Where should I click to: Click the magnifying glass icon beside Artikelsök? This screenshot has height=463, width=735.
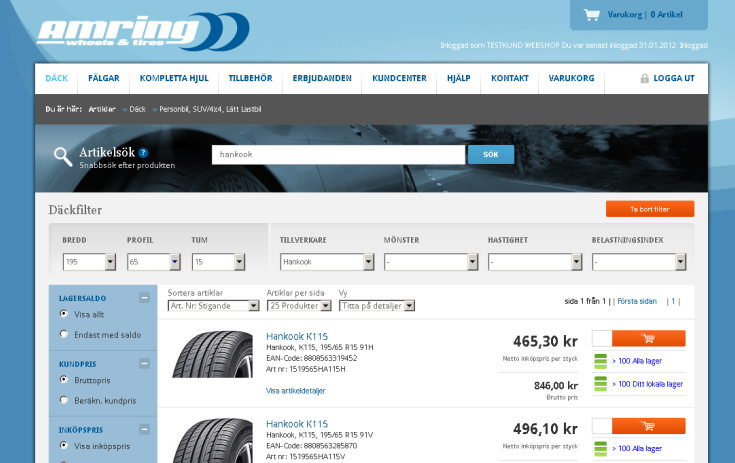tap(63, 157)
